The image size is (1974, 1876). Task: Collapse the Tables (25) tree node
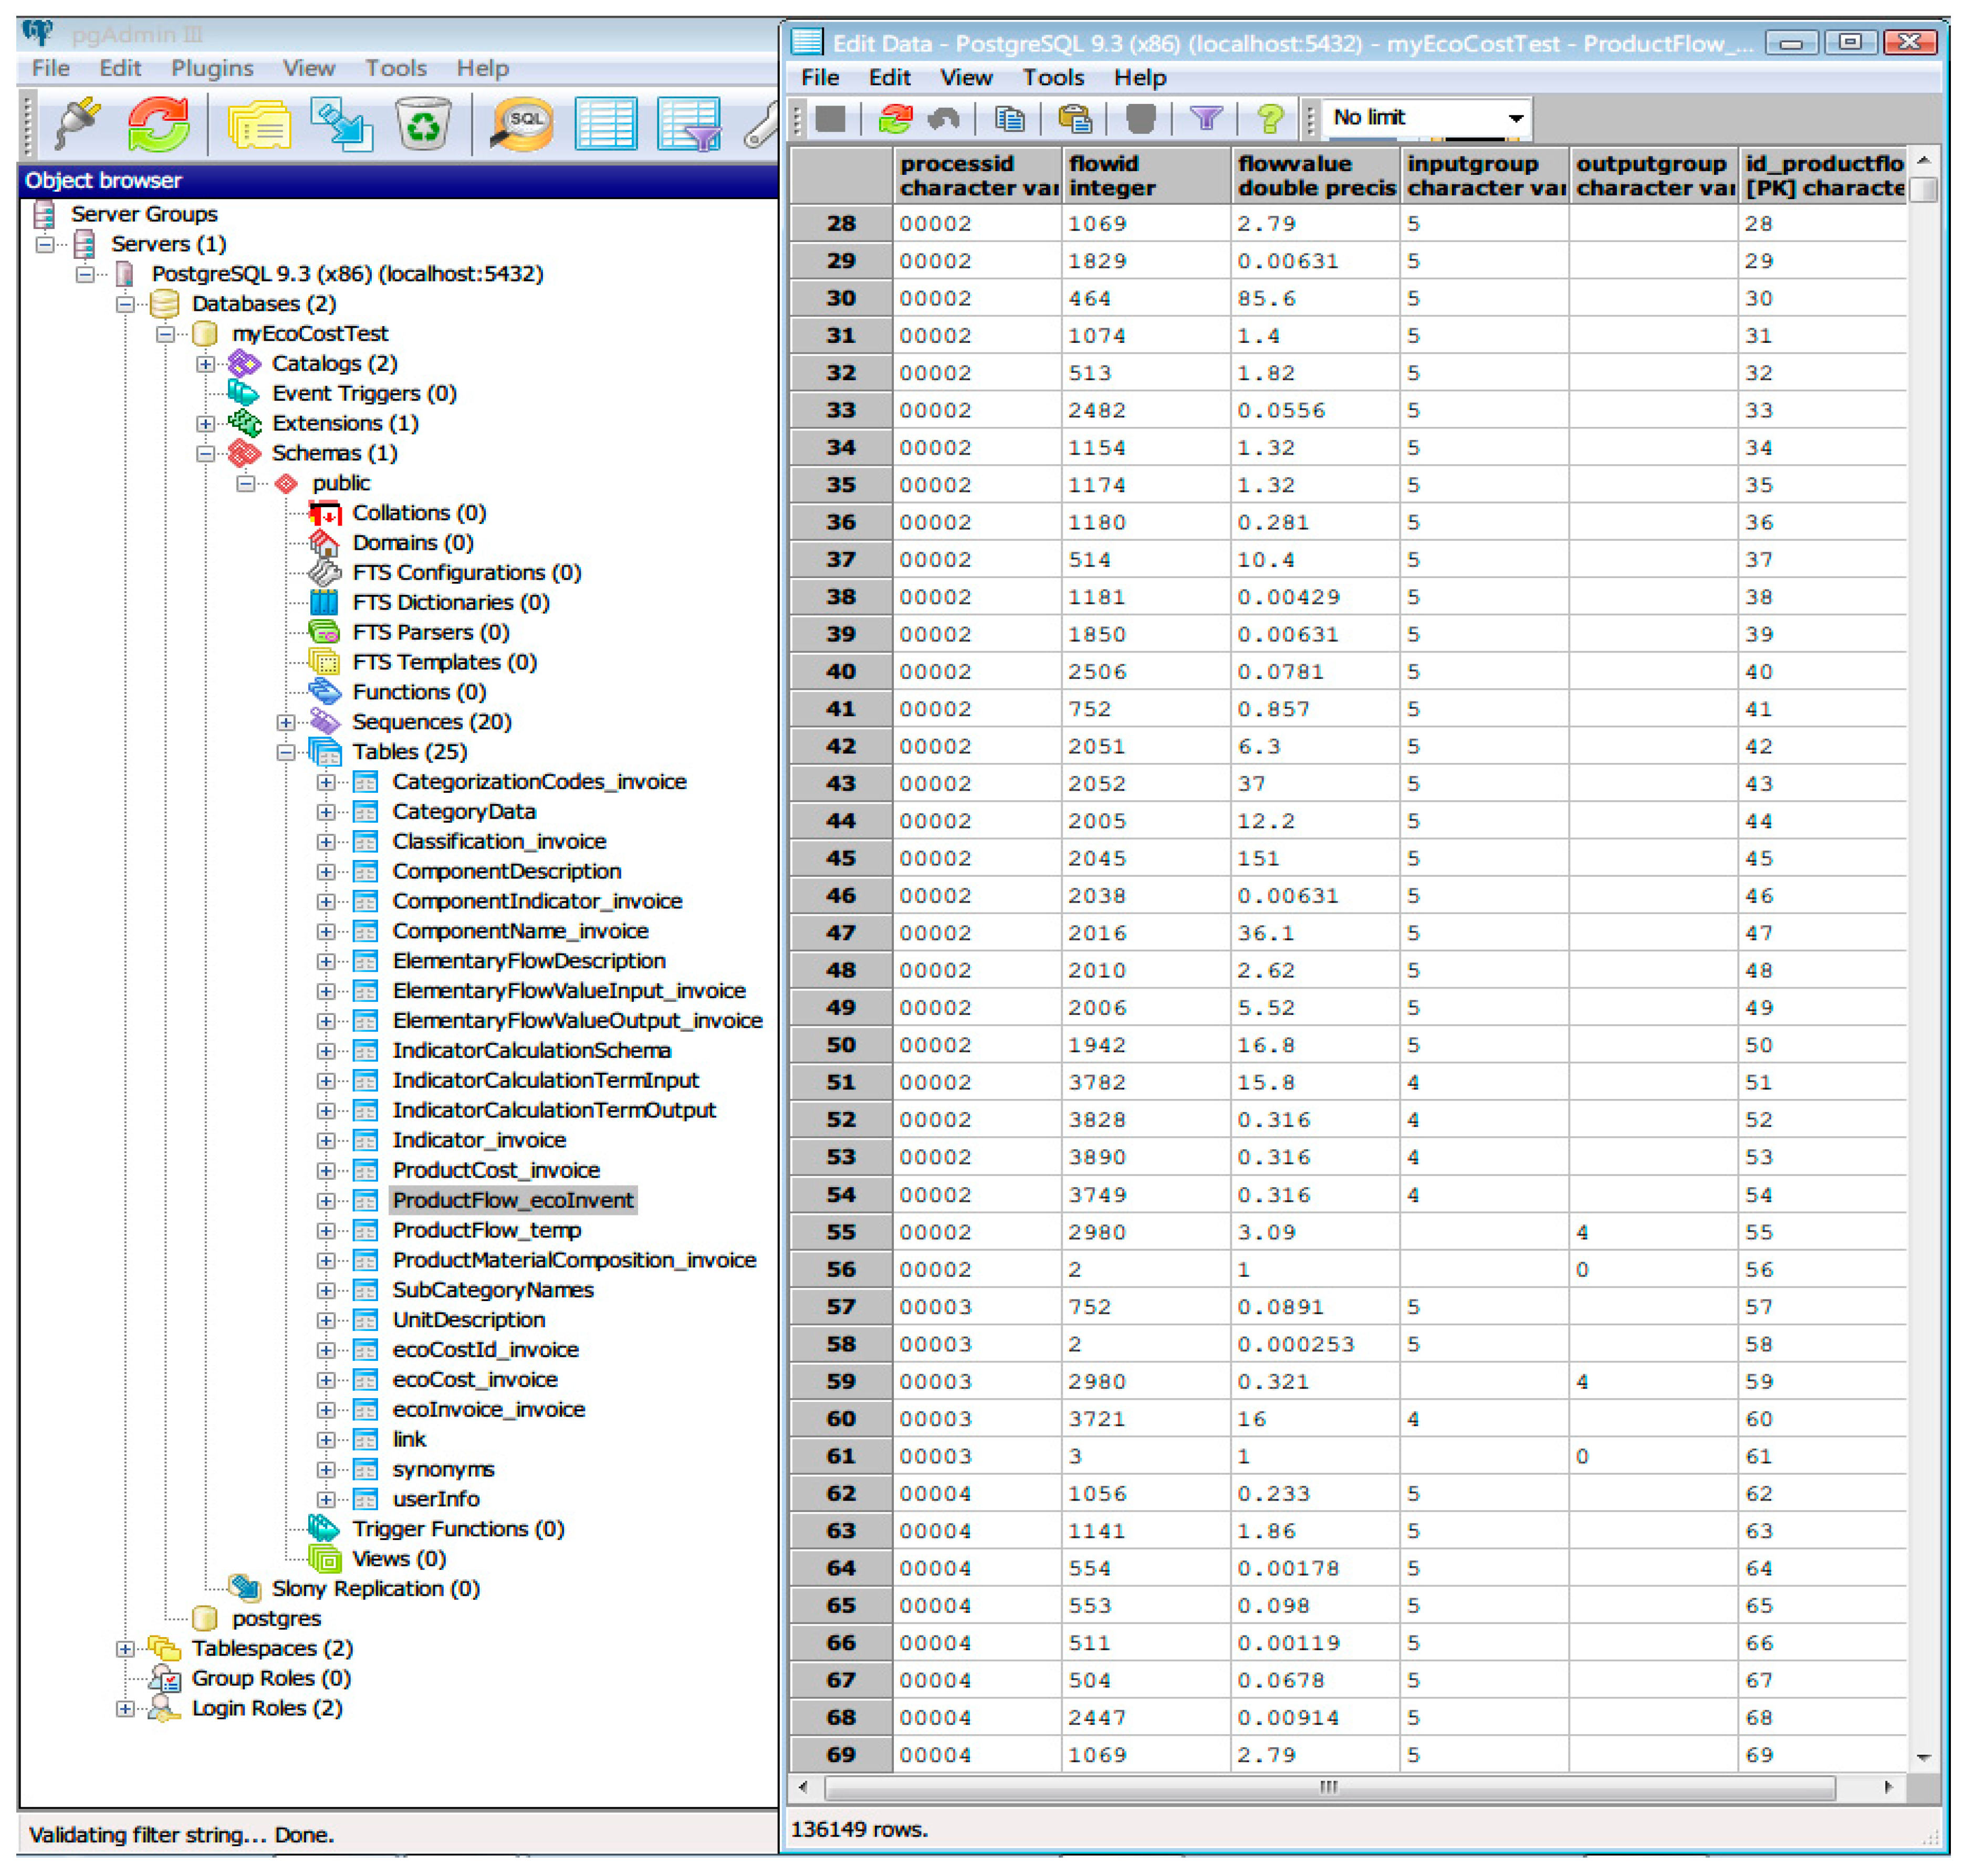(x=286, y=753)
